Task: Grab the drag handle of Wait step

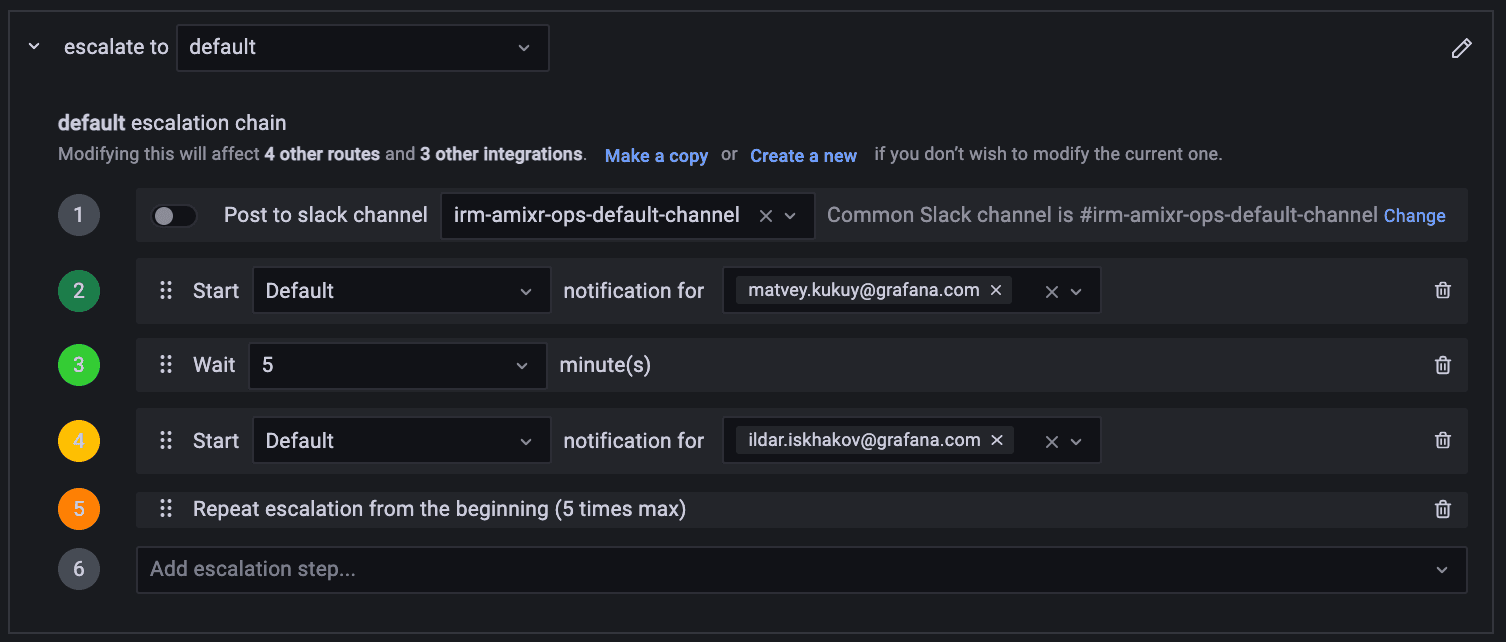Action: pos(166,365)
